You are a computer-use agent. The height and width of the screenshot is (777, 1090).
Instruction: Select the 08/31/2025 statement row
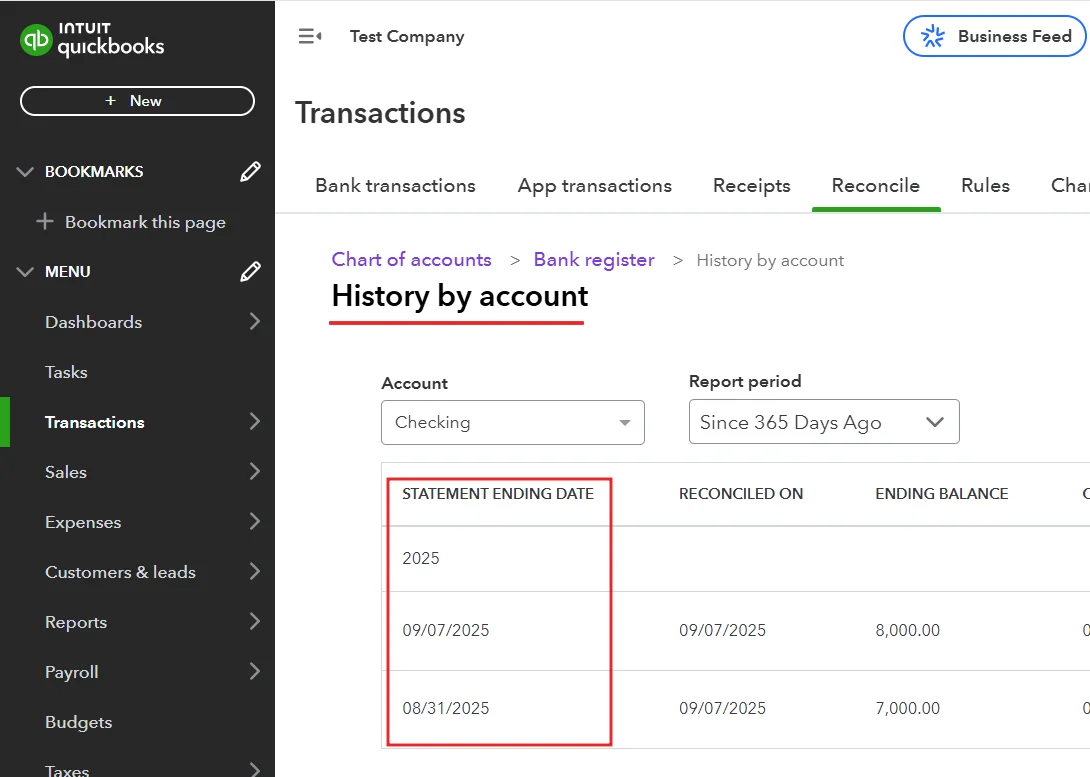click(x=446, y=708)
